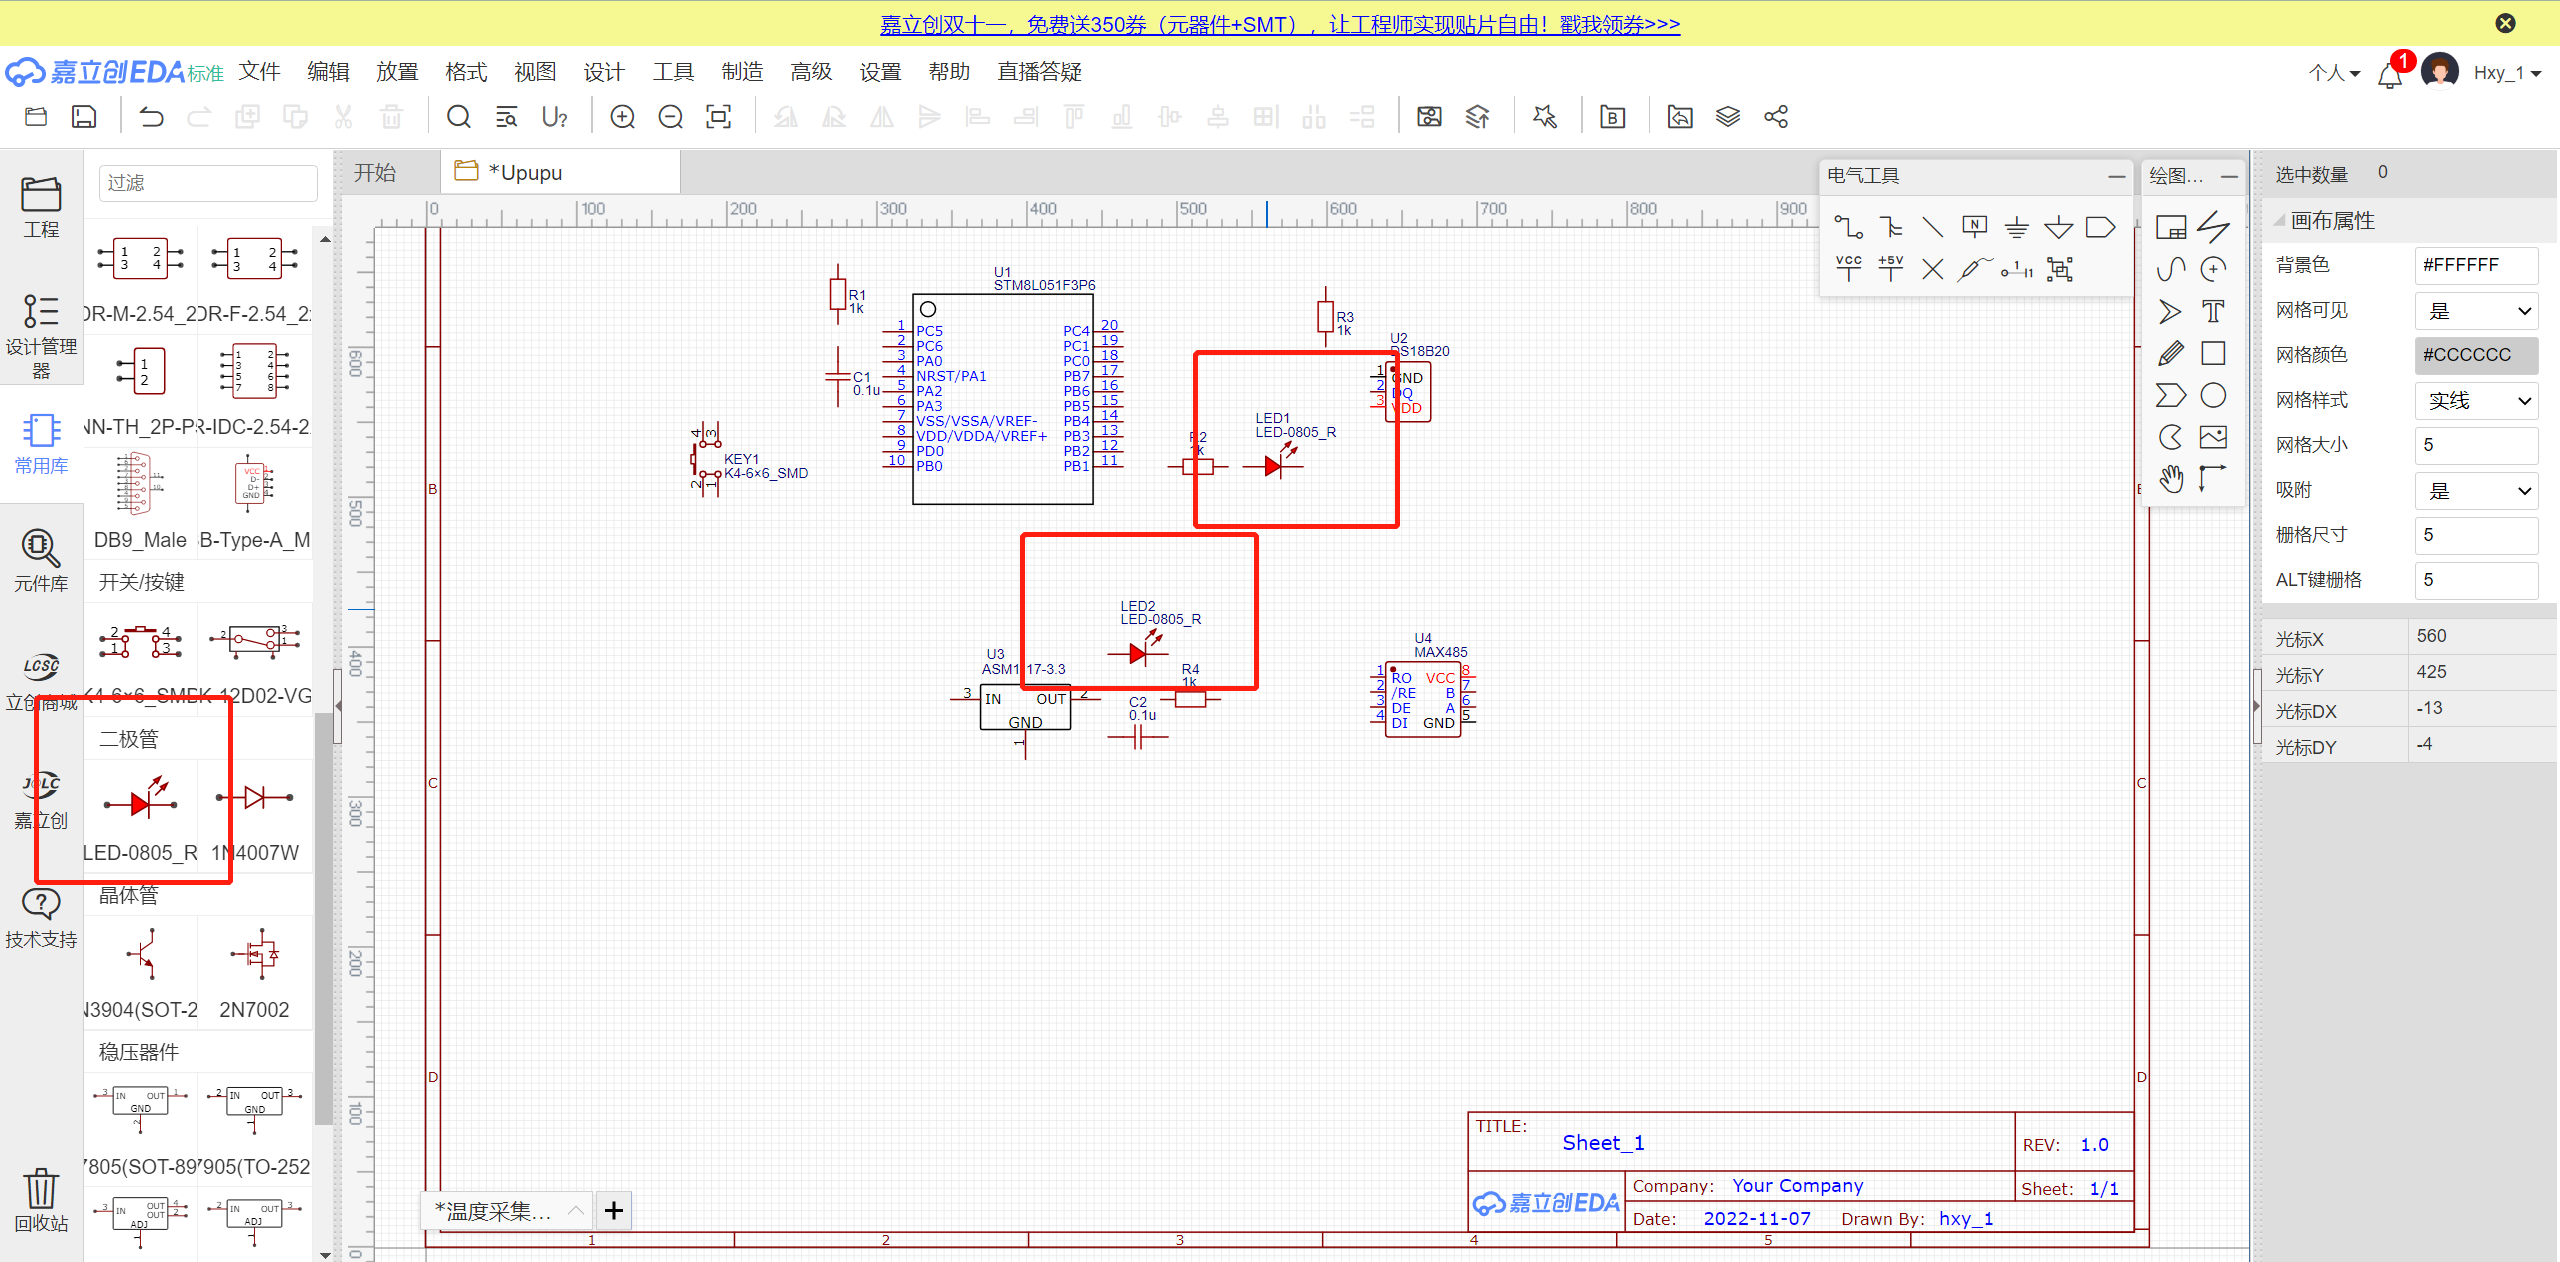Click the Undo icon in toolbar
Image resolution: width=2560 pixels, height=1262 pixels.
[x=151, y=117]
